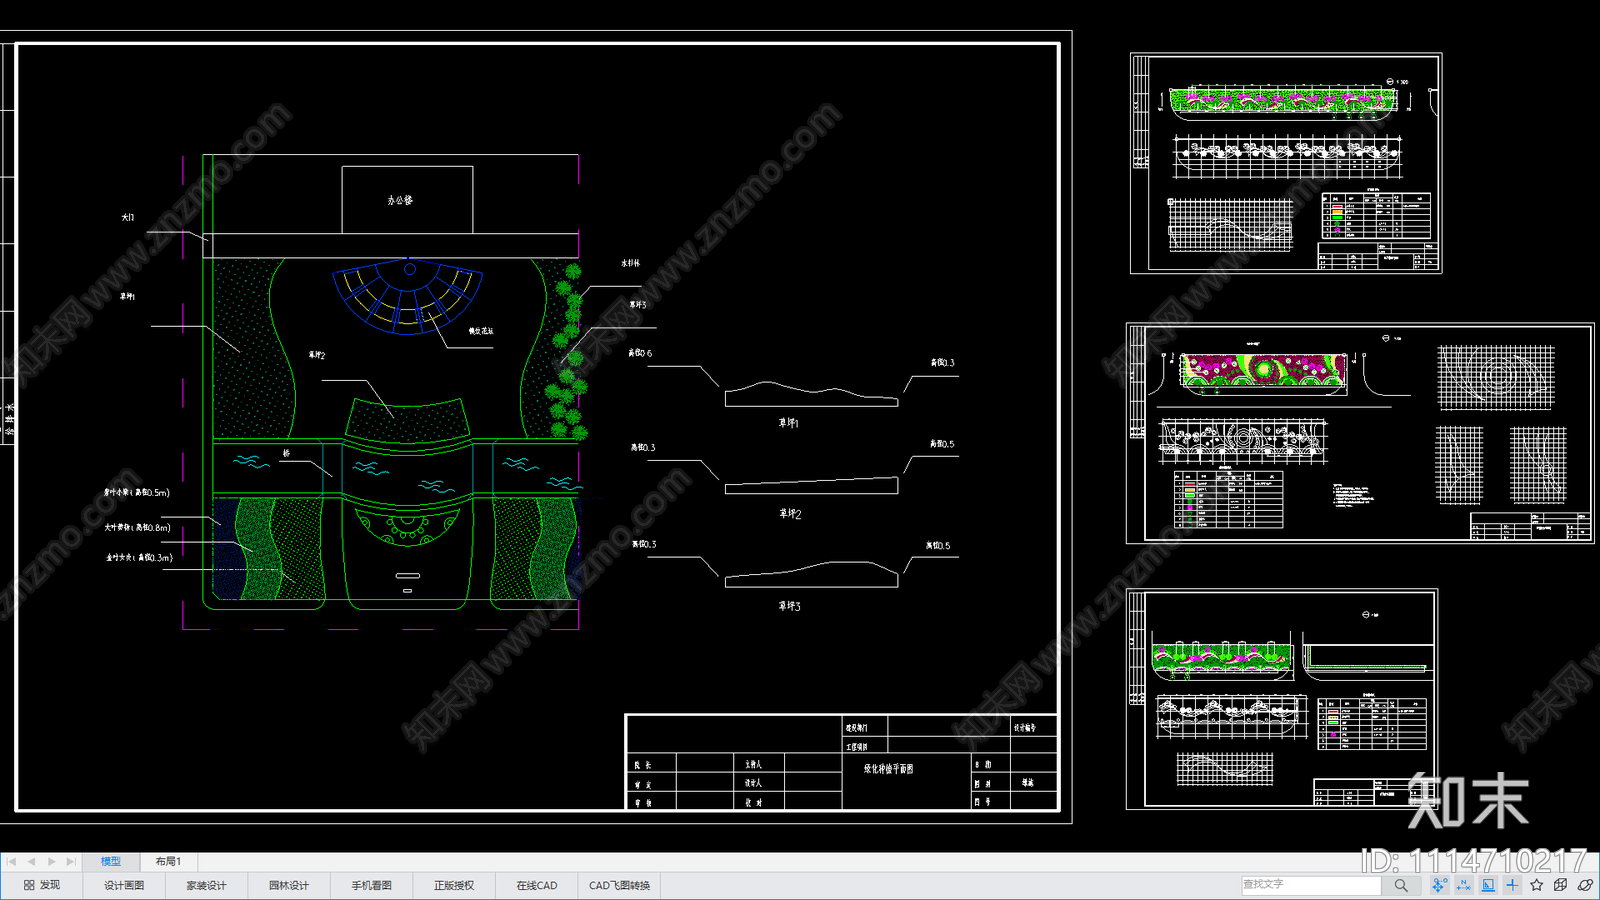The width and height of the screenshot is (1600, 900).
Task: Open 在线CAD in bottom bar
Action: click(x=537, y=885)
